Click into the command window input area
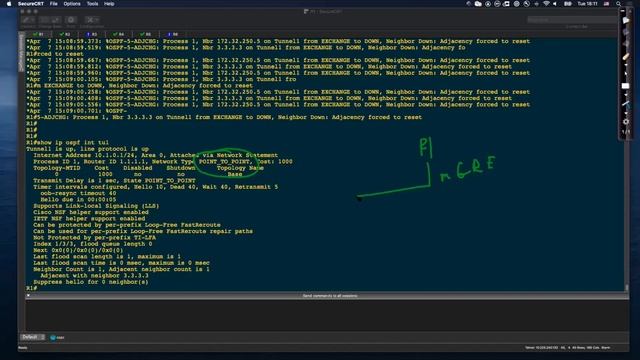640x360 pixels. pos(327,315)
